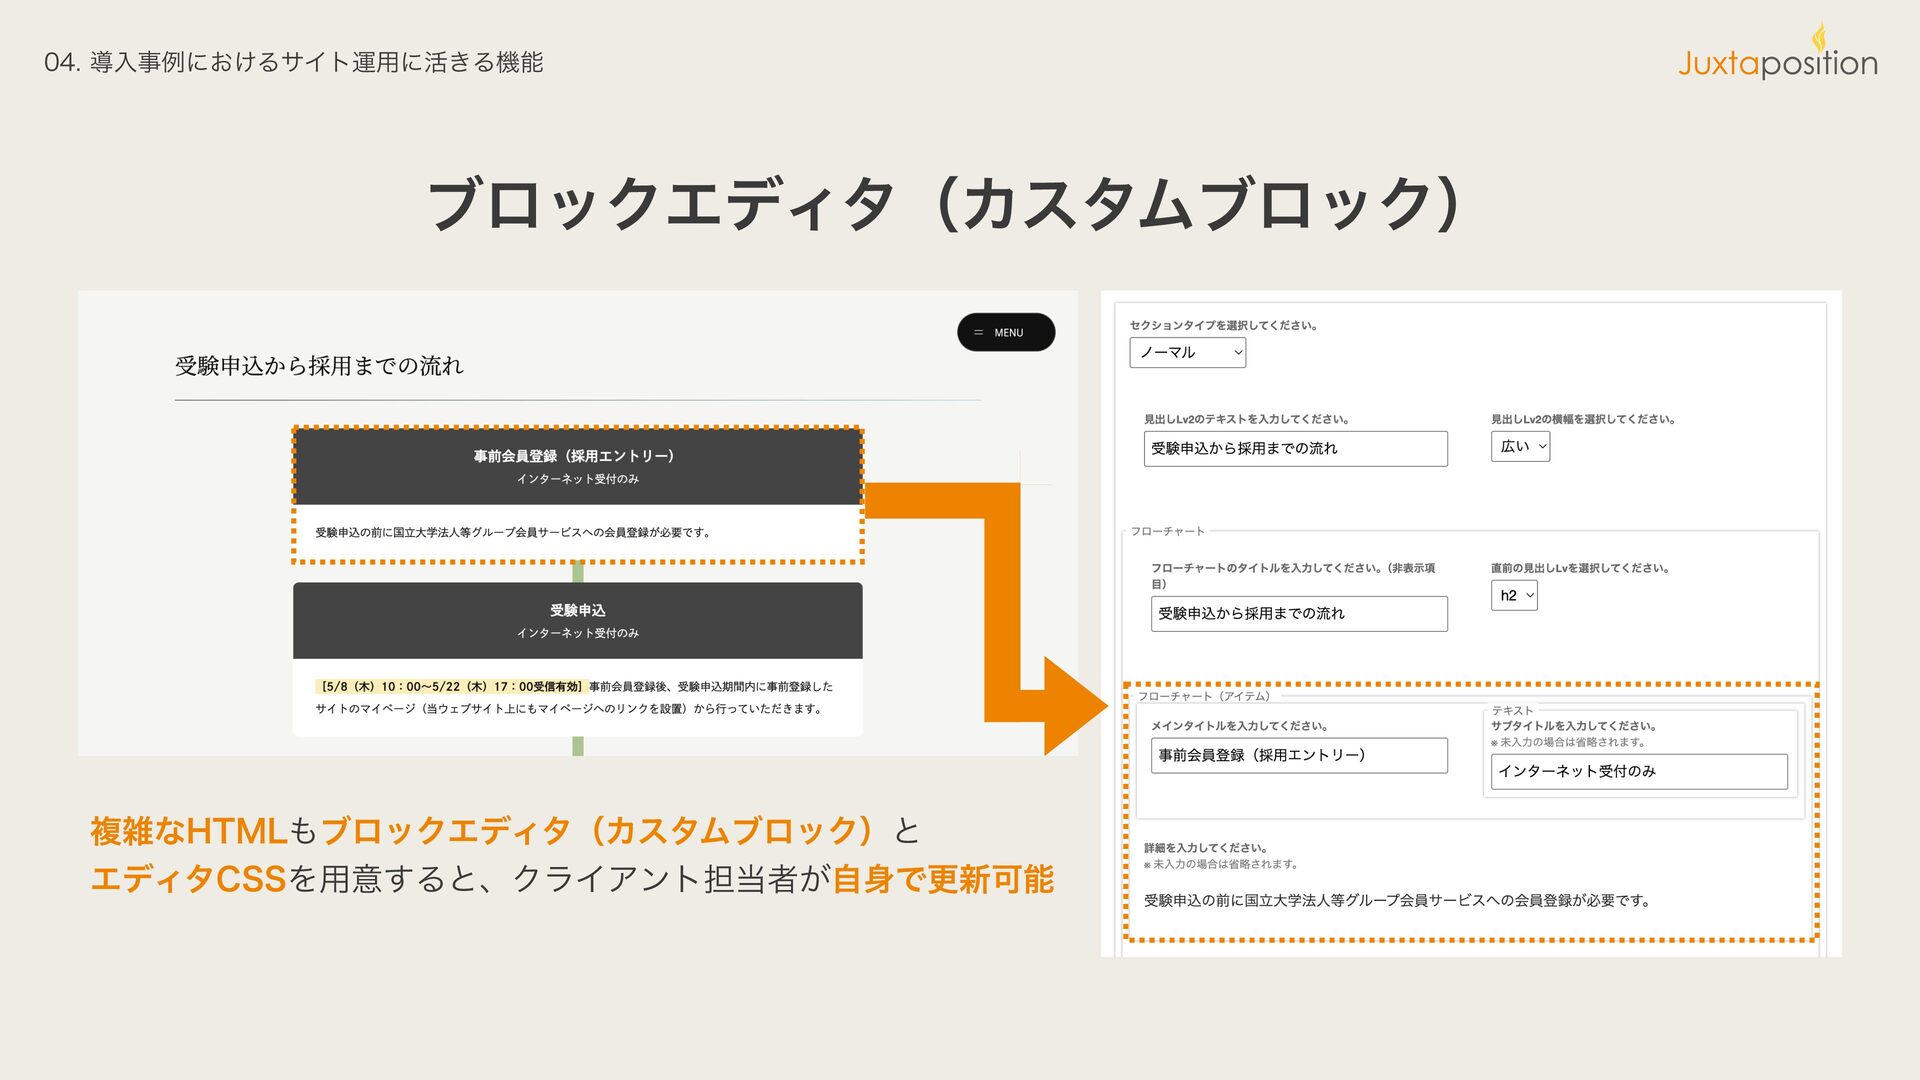The width and height of the screenshot is (1920, 1080).
Task: Click the 受験申込から採用までの流れ page heading
Action: point(319,366)
